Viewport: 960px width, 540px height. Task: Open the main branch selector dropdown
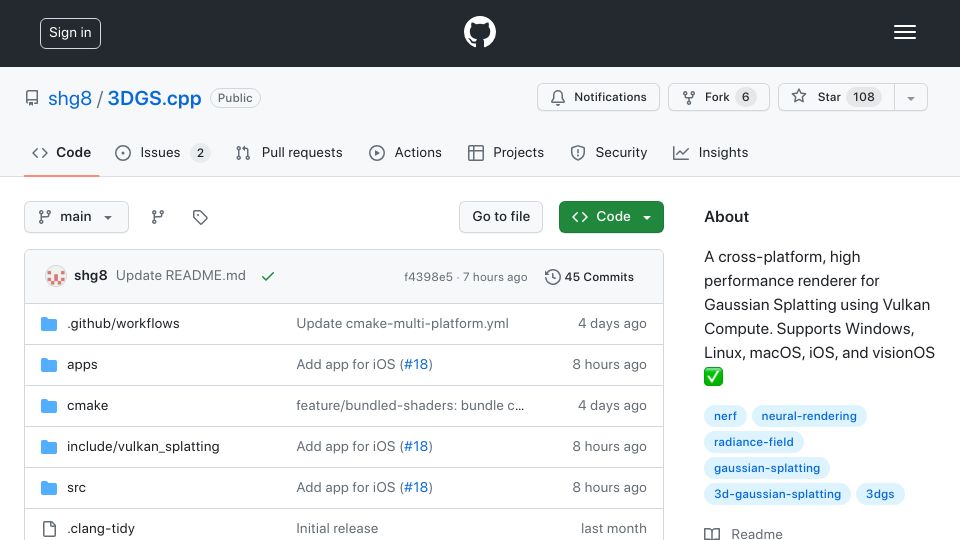pos(77,217)
